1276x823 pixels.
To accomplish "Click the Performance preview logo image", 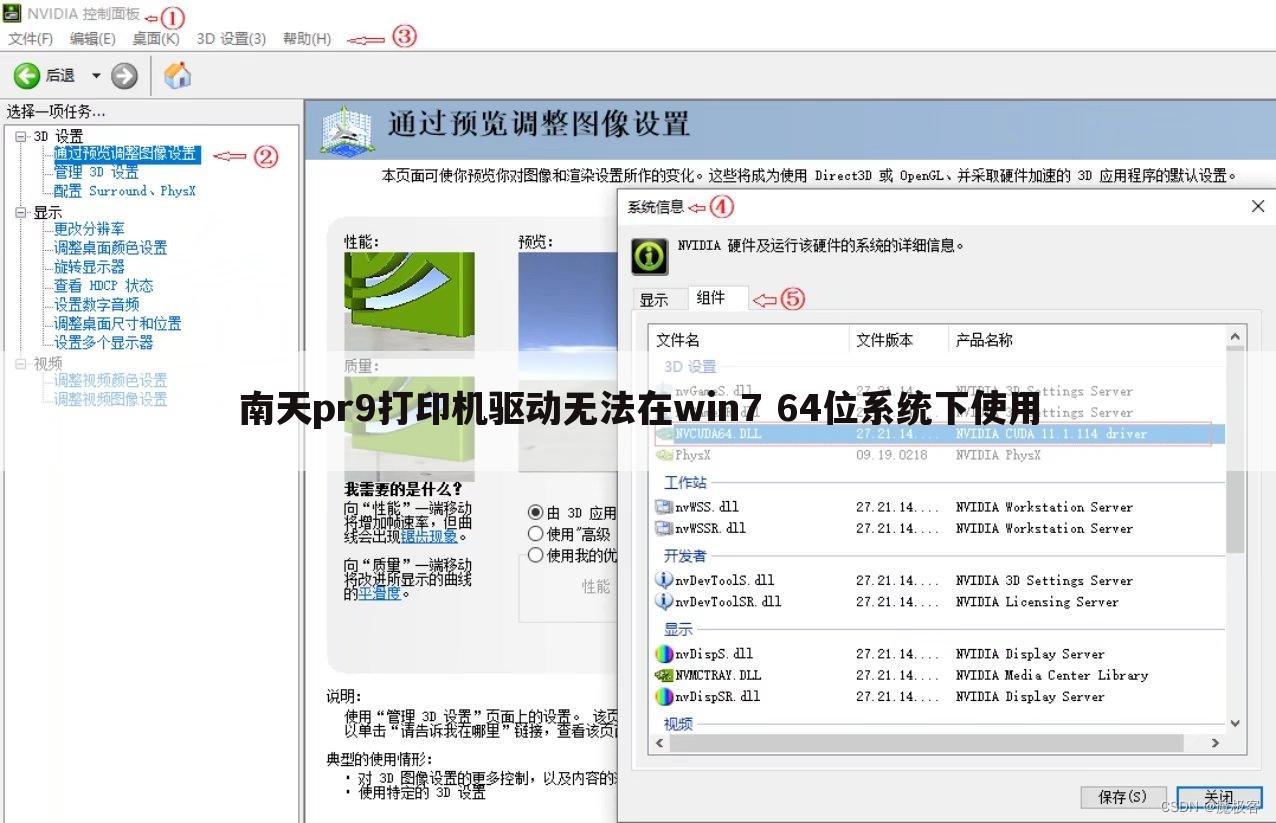I will tap(409, 302).
